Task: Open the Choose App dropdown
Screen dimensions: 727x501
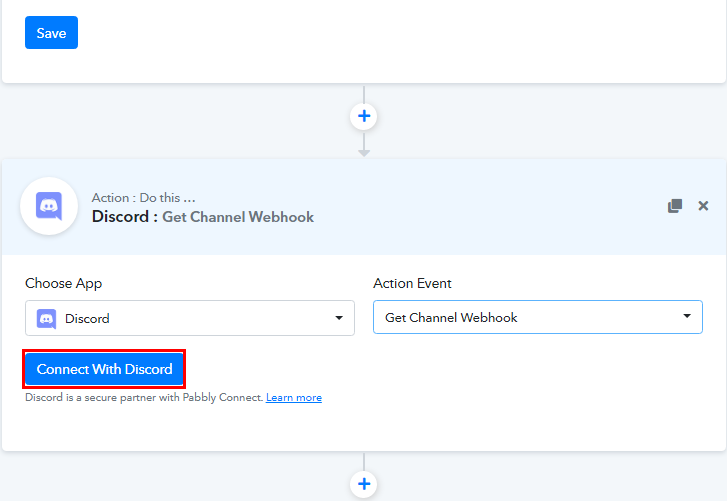Action: click(x=189, y=318)
